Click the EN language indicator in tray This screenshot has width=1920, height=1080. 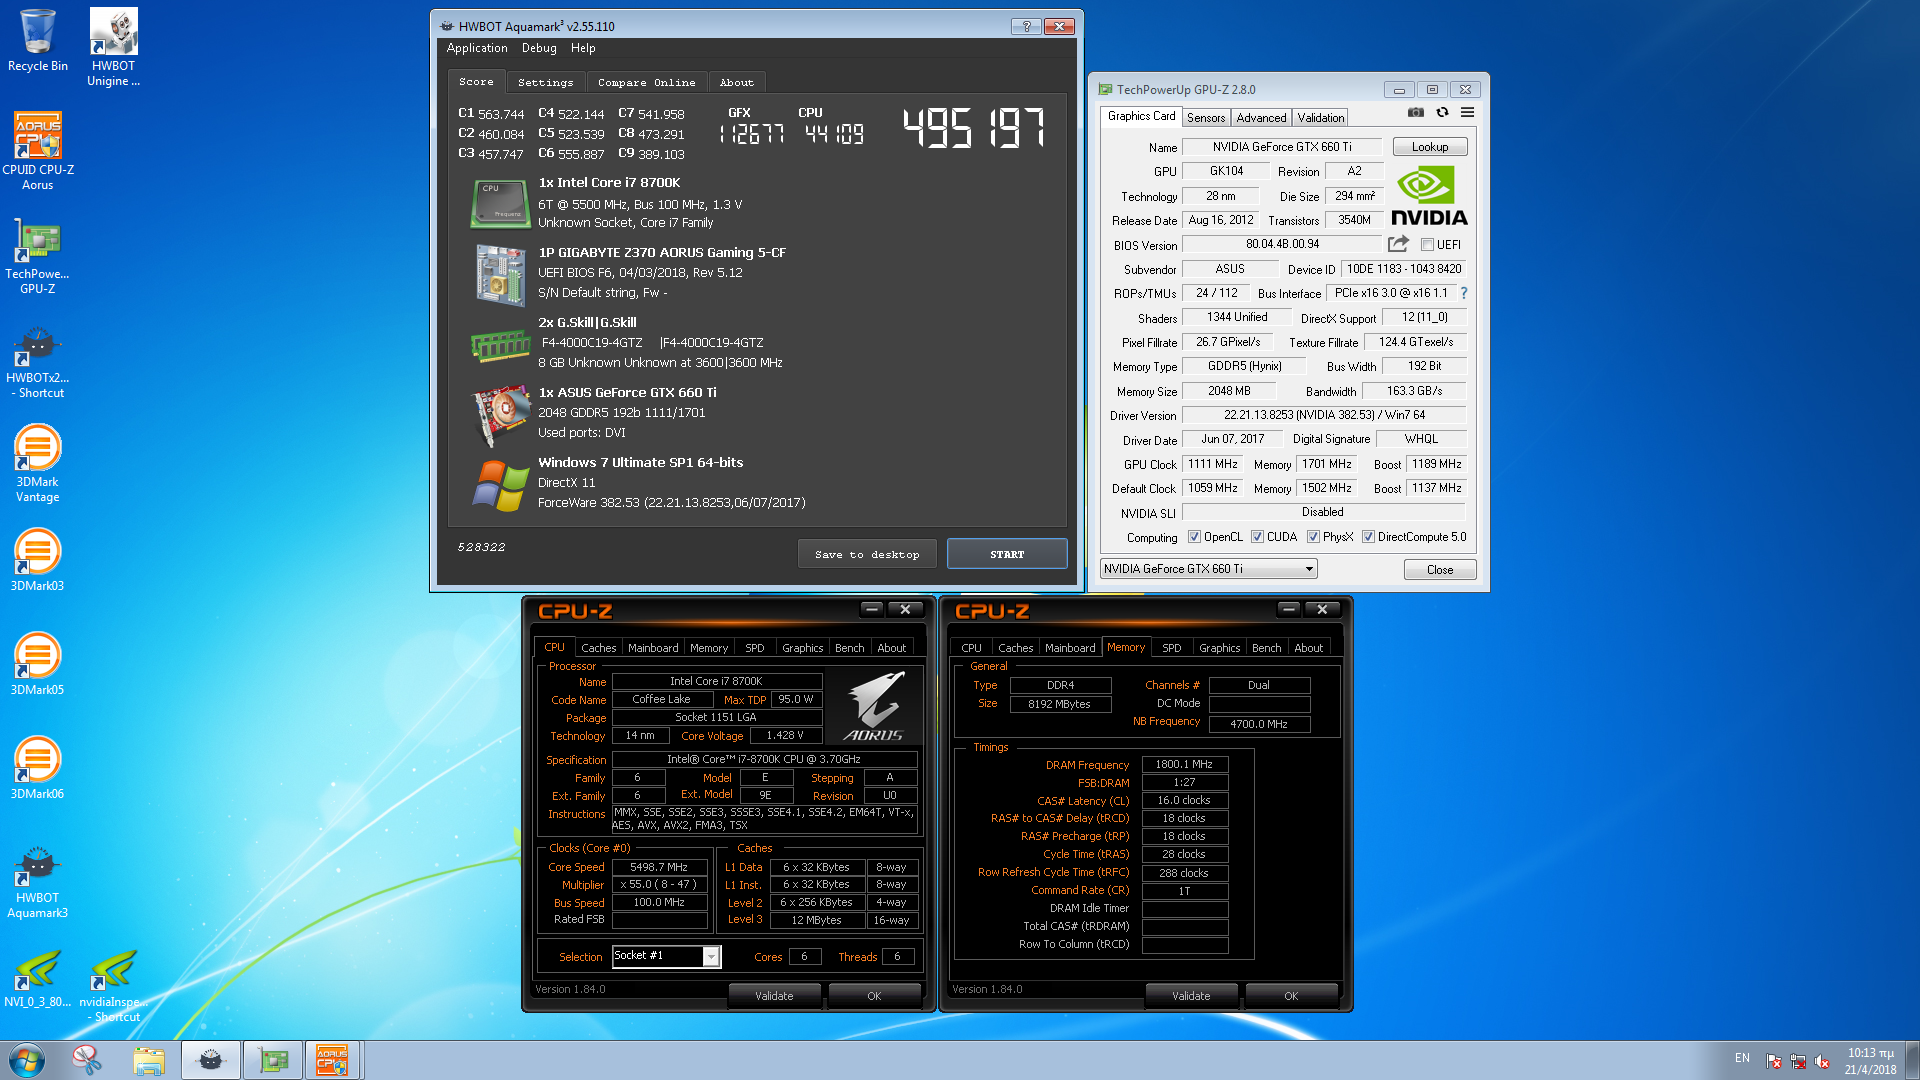click(1742, 1058)
